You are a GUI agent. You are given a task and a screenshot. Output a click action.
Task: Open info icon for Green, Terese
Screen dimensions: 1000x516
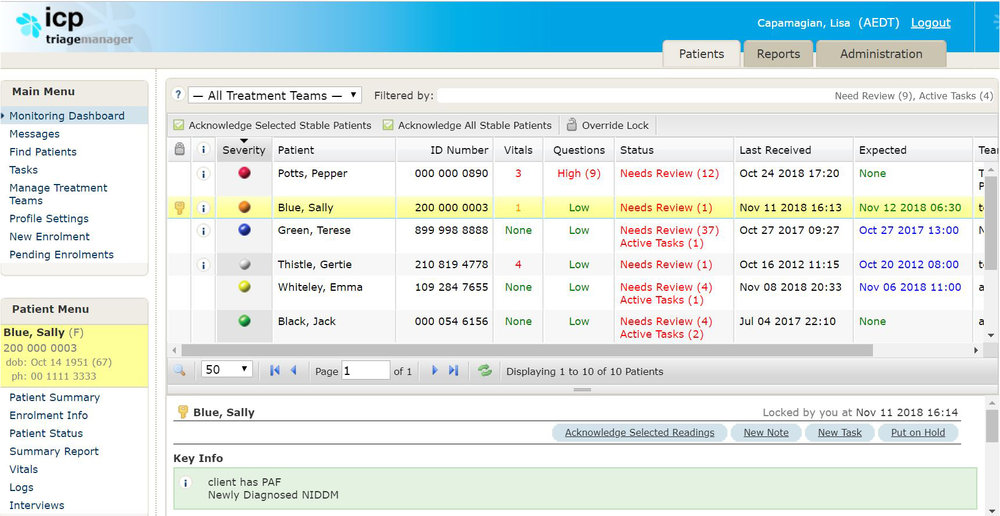tap(203, 230)
